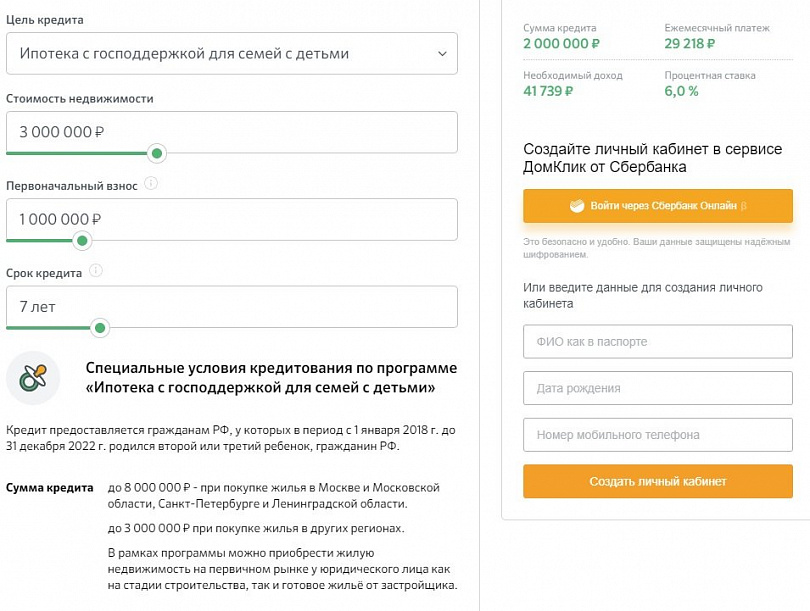This screenshot has height=611, width=810.
Task: Click info icon beside Срок кредита
Action: (97, 271)
